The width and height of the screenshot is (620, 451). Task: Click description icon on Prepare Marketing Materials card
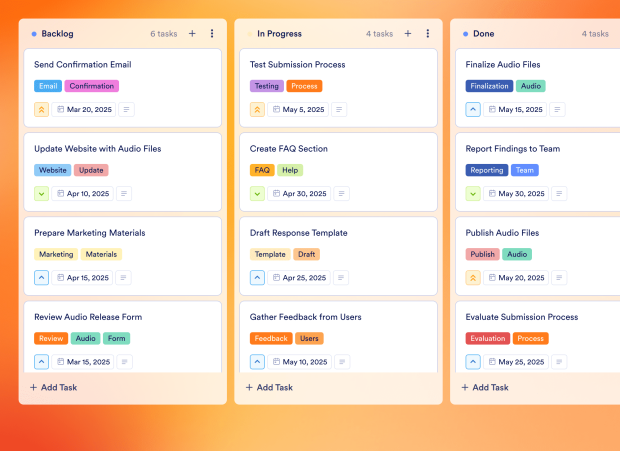[x=126, y=278]
